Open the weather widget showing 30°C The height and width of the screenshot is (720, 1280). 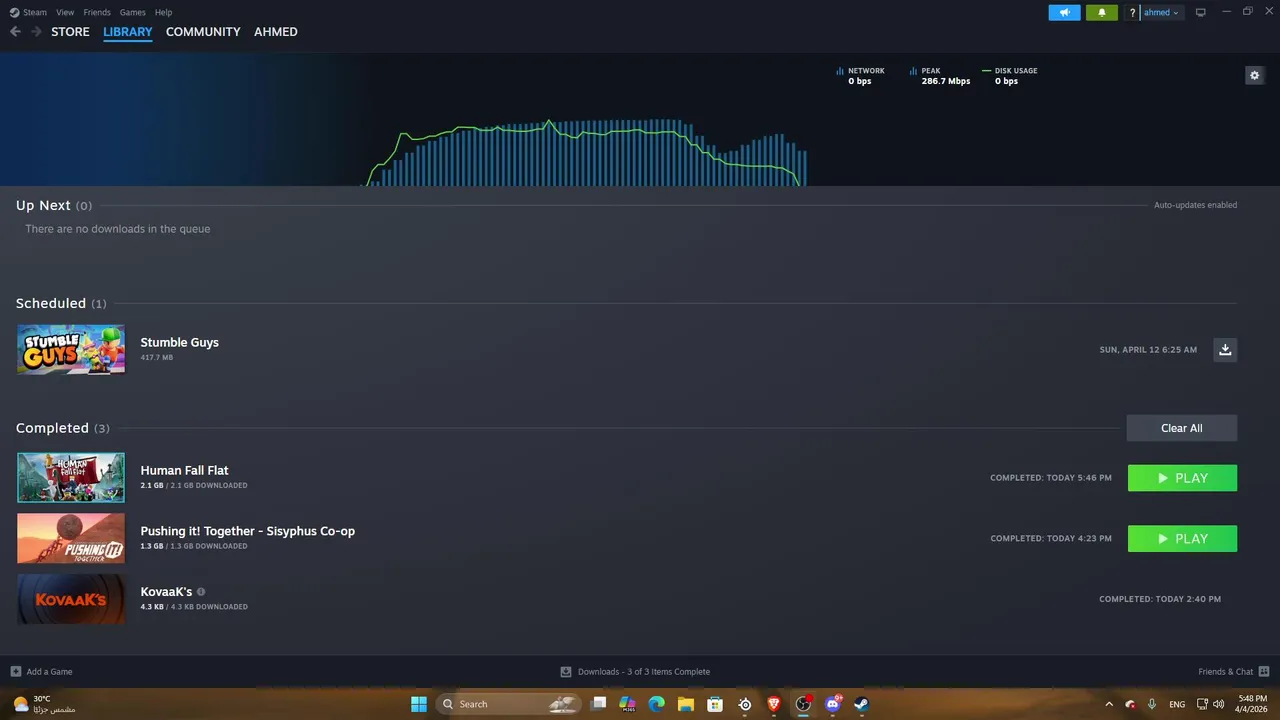point(45,704)
